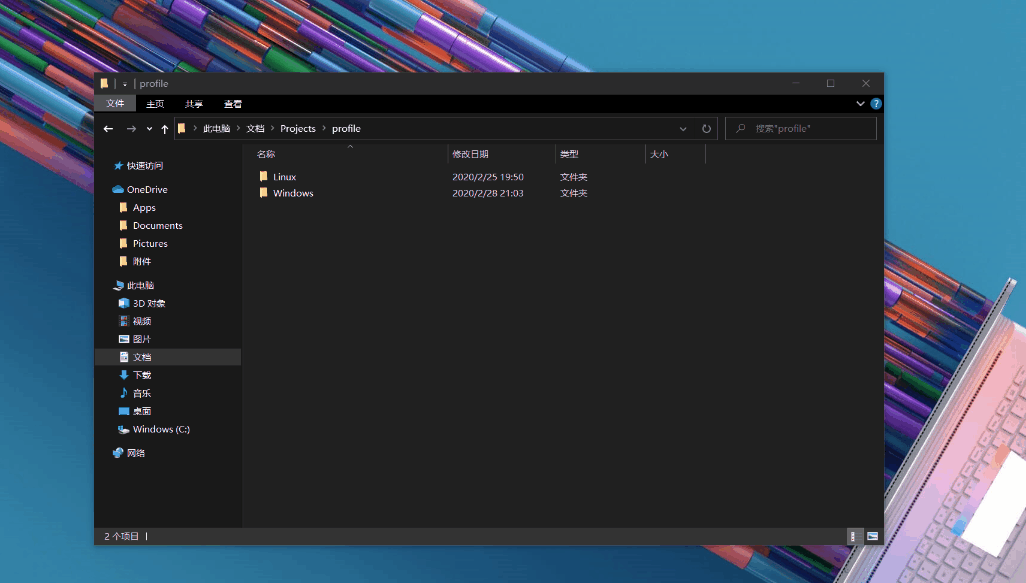Switch to the 查看 ribbon tab

pyautogui.click(x=232, y=104)
